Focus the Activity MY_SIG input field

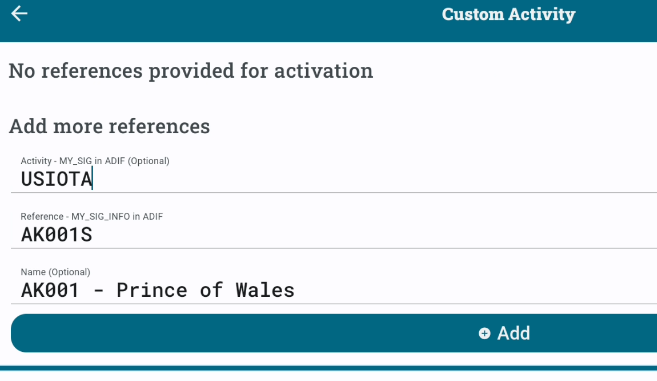(x=334, y=173)
